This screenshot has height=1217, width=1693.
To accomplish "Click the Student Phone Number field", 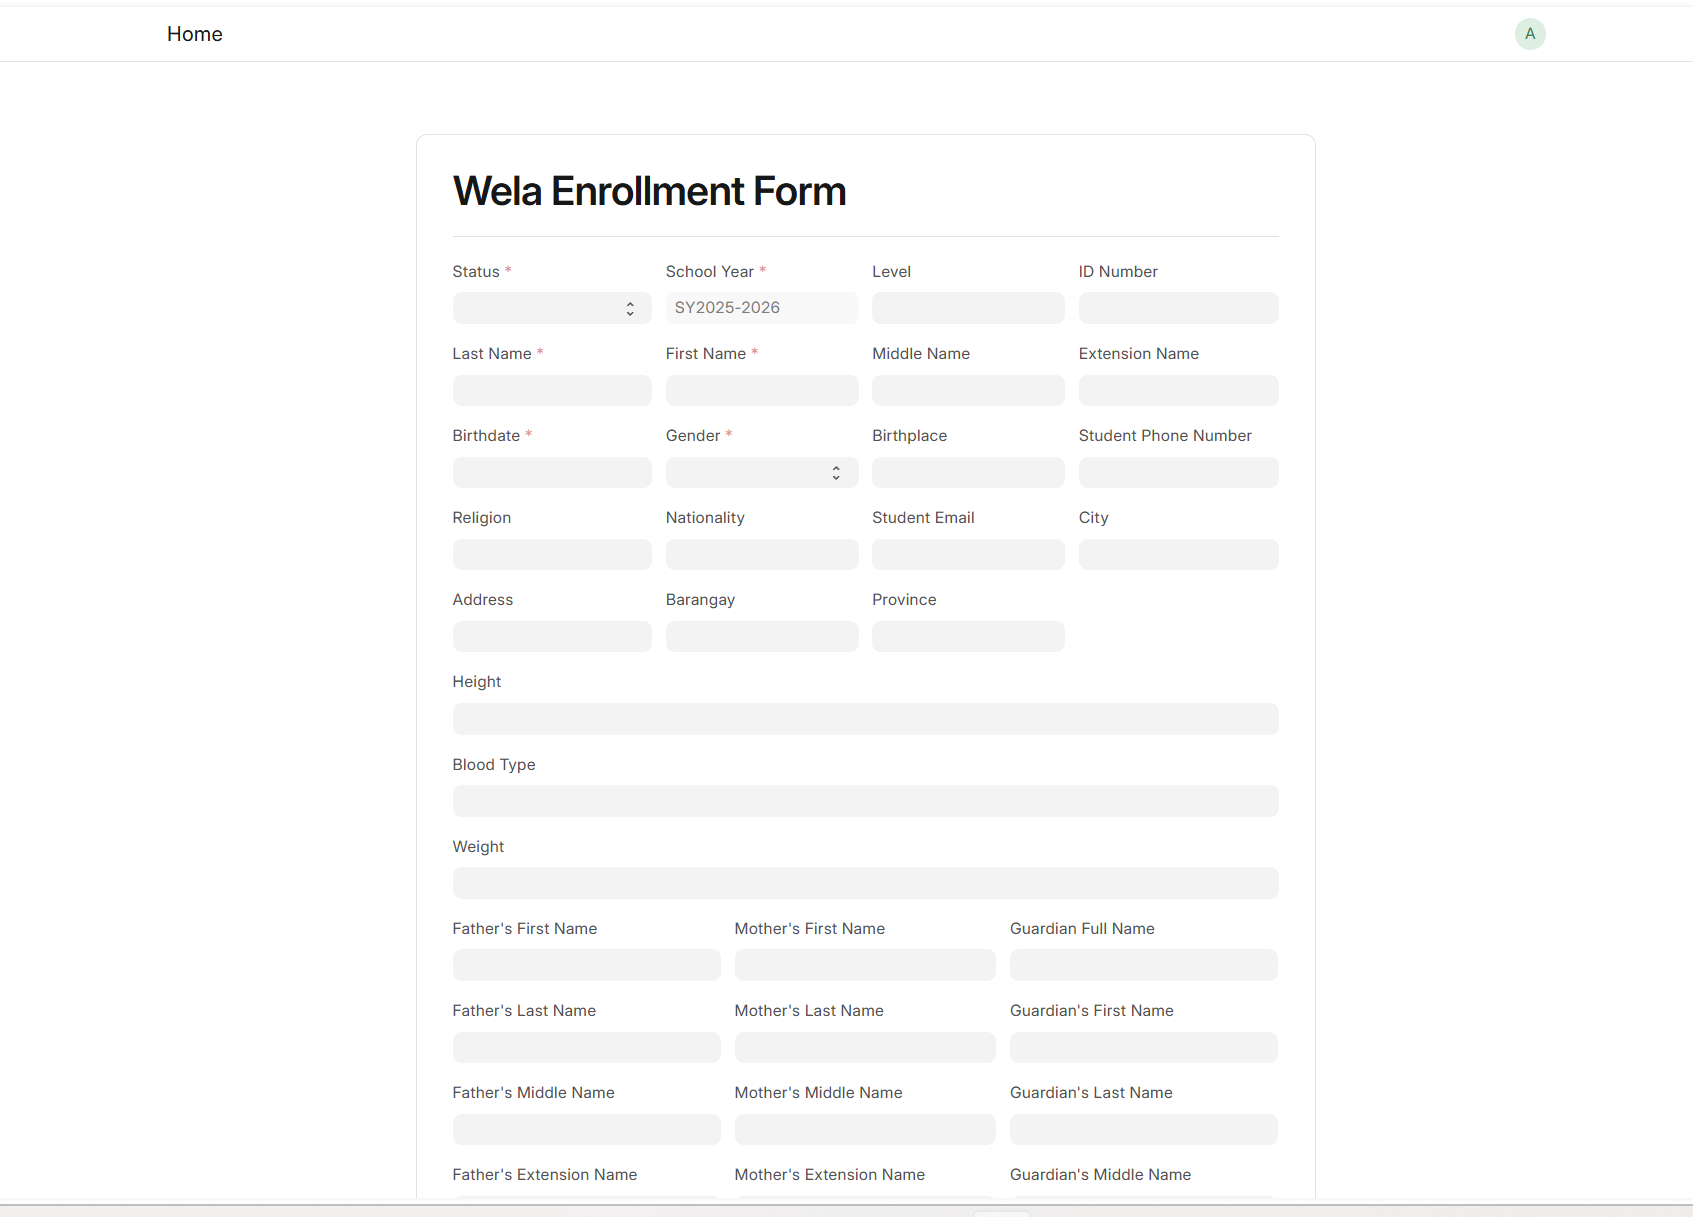I will [1177, 472].
